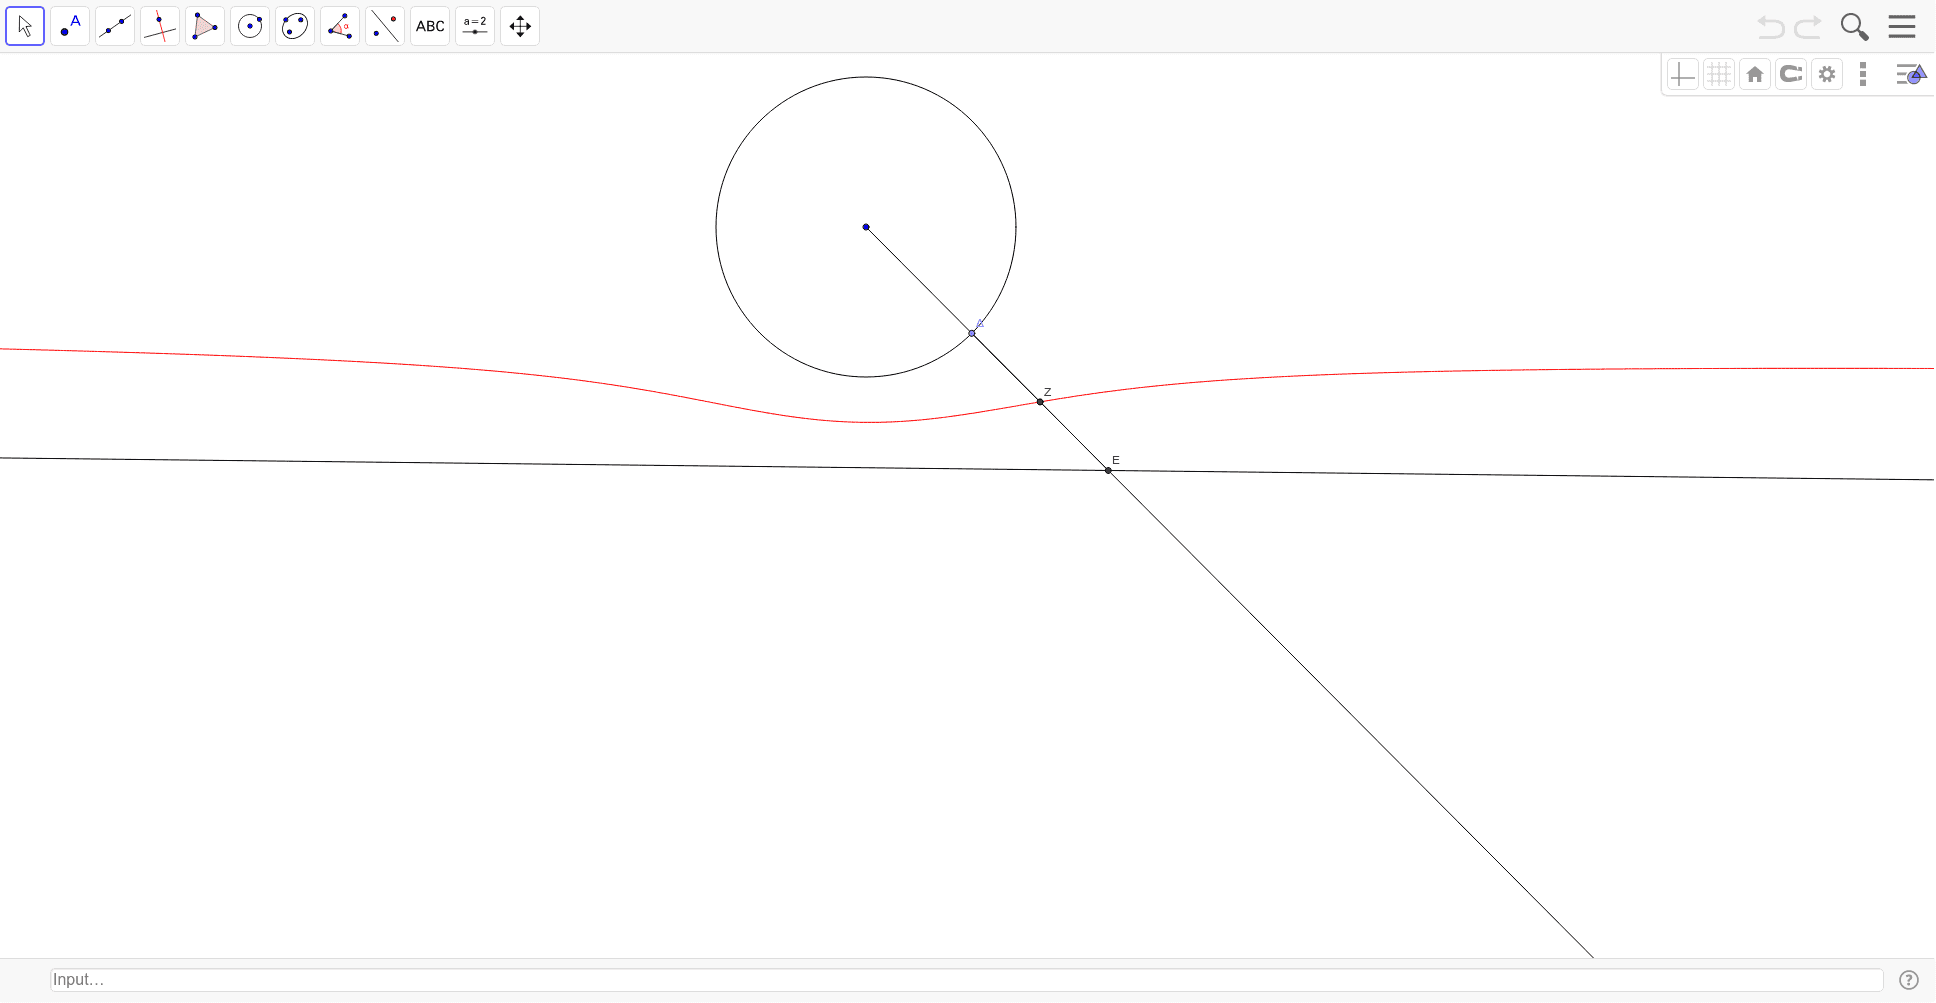The image size is (1936, 1003).
Task: Select the Move Graphics View tool
Action: 520,26
